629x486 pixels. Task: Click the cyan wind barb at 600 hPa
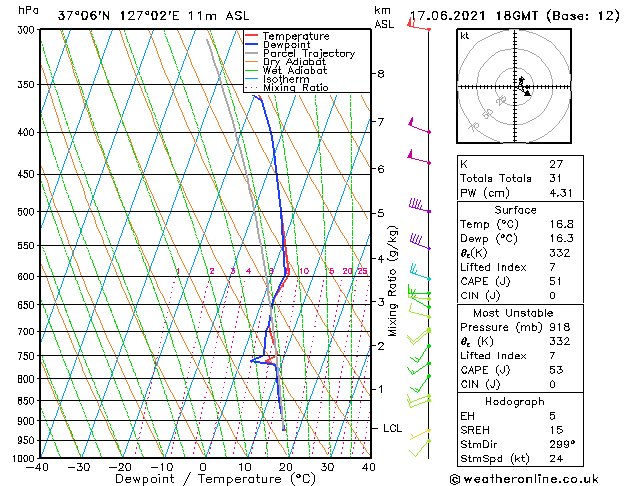pos(420,272)
